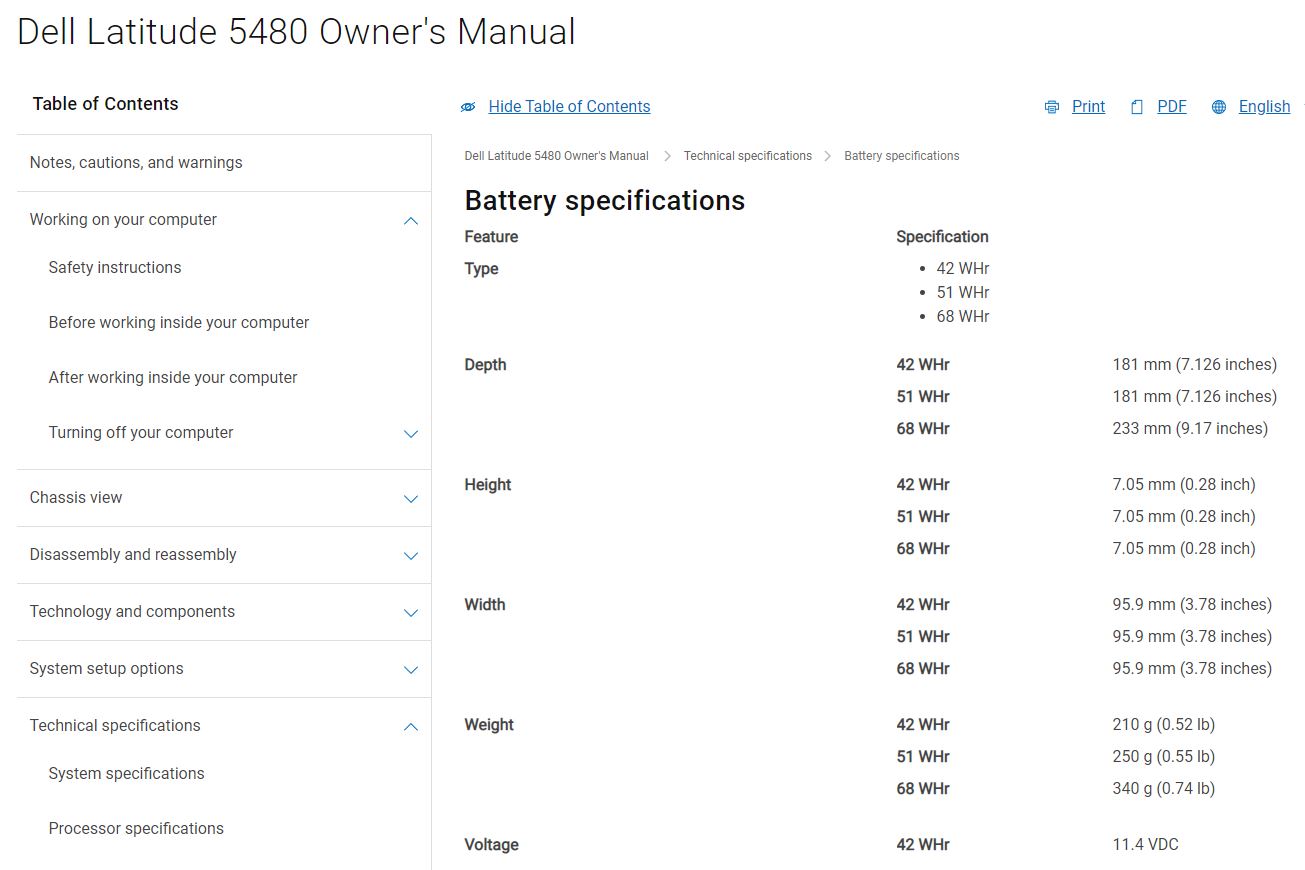Click the 233 mm (9.17 inches) value

tap(1190, 429)
